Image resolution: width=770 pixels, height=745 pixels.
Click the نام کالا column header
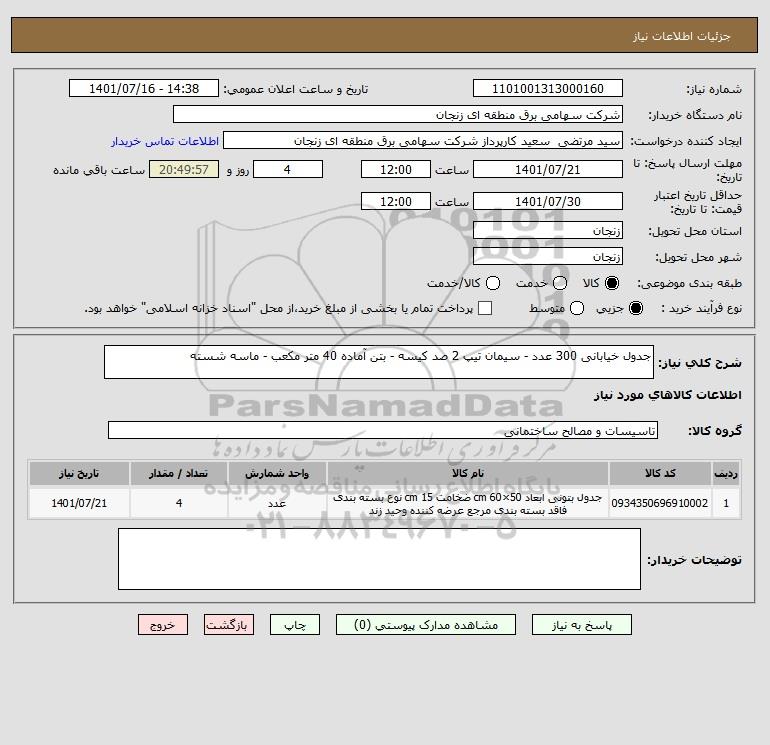(x=468, y=473)
